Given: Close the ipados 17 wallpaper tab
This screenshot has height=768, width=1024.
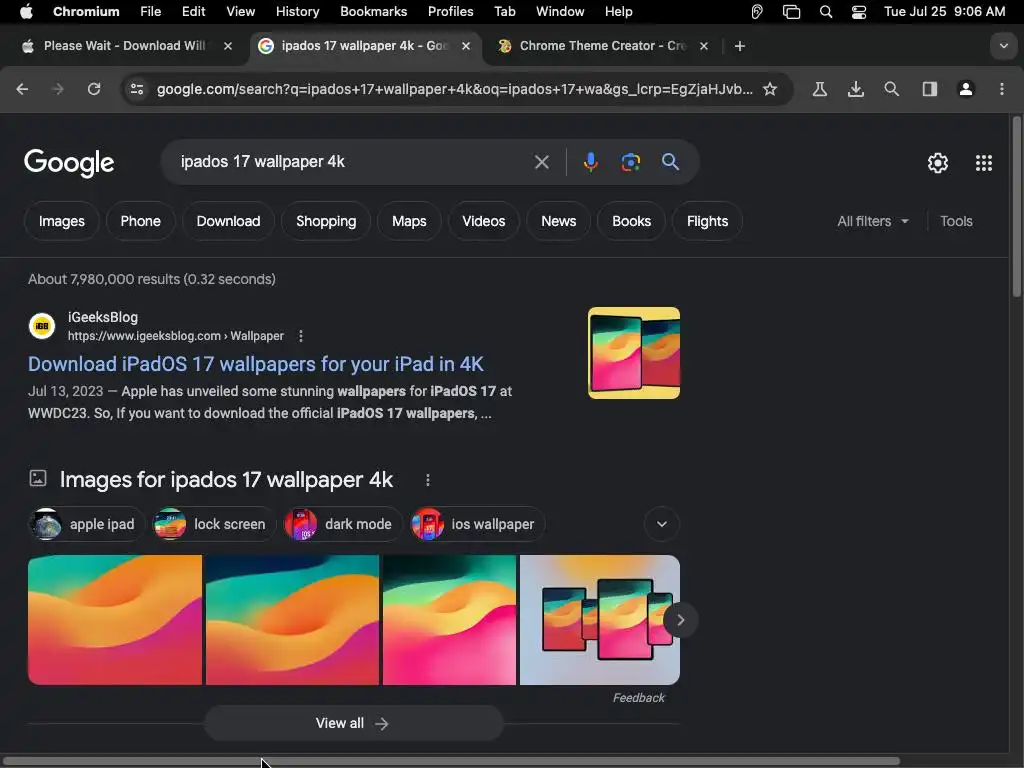Looking at the screenshot, I should pos(466,46).
